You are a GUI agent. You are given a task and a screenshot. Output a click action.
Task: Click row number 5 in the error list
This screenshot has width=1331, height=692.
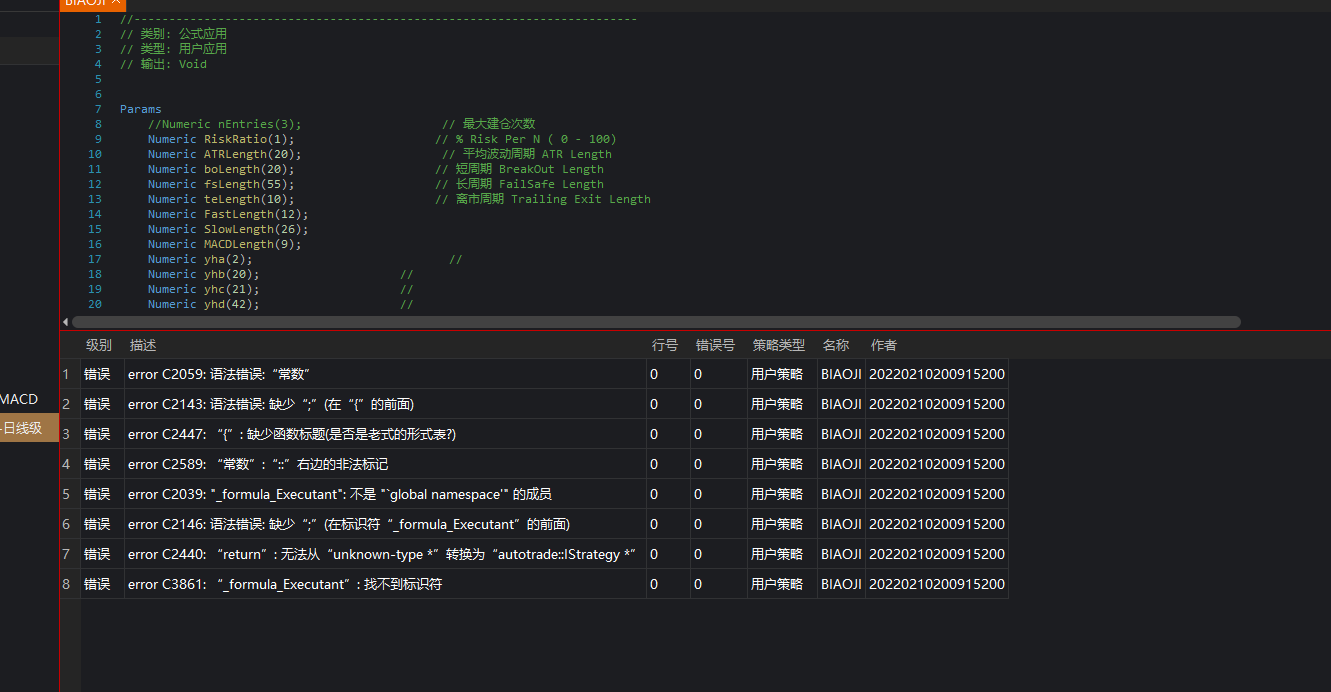point(67,494)
